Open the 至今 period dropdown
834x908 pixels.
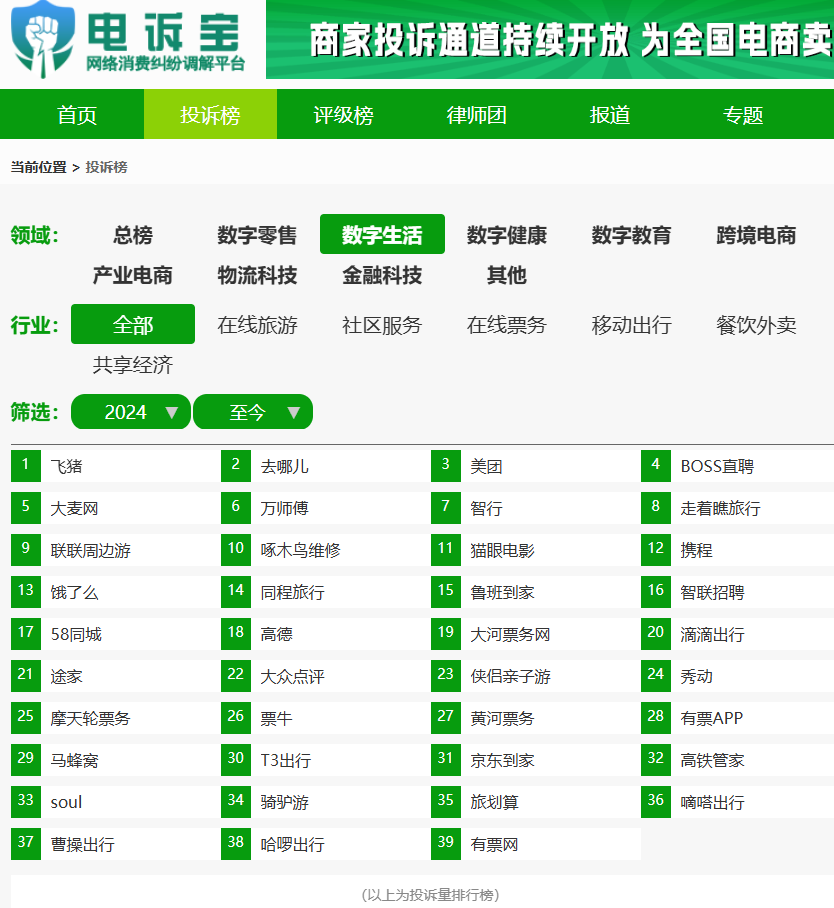click(253, 412)
